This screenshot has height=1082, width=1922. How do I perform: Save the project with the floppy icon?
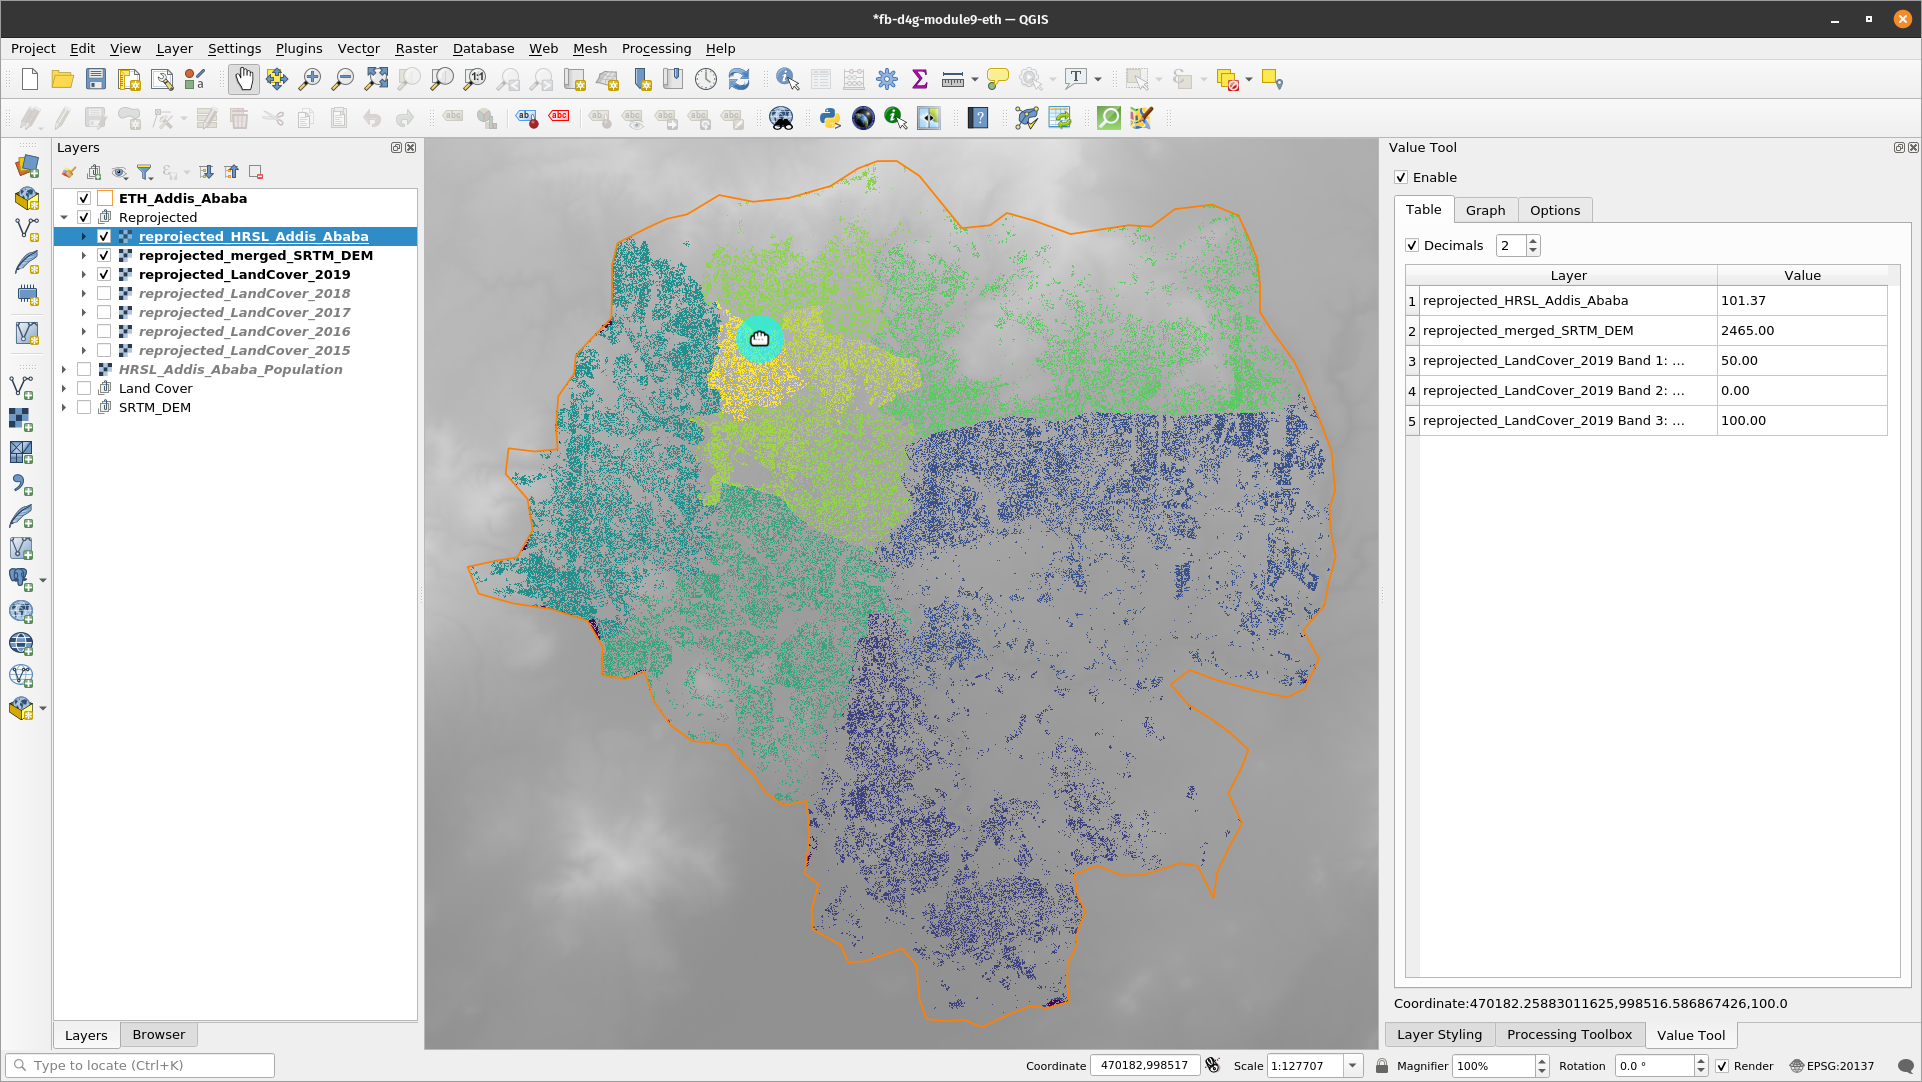click(96, 80)
